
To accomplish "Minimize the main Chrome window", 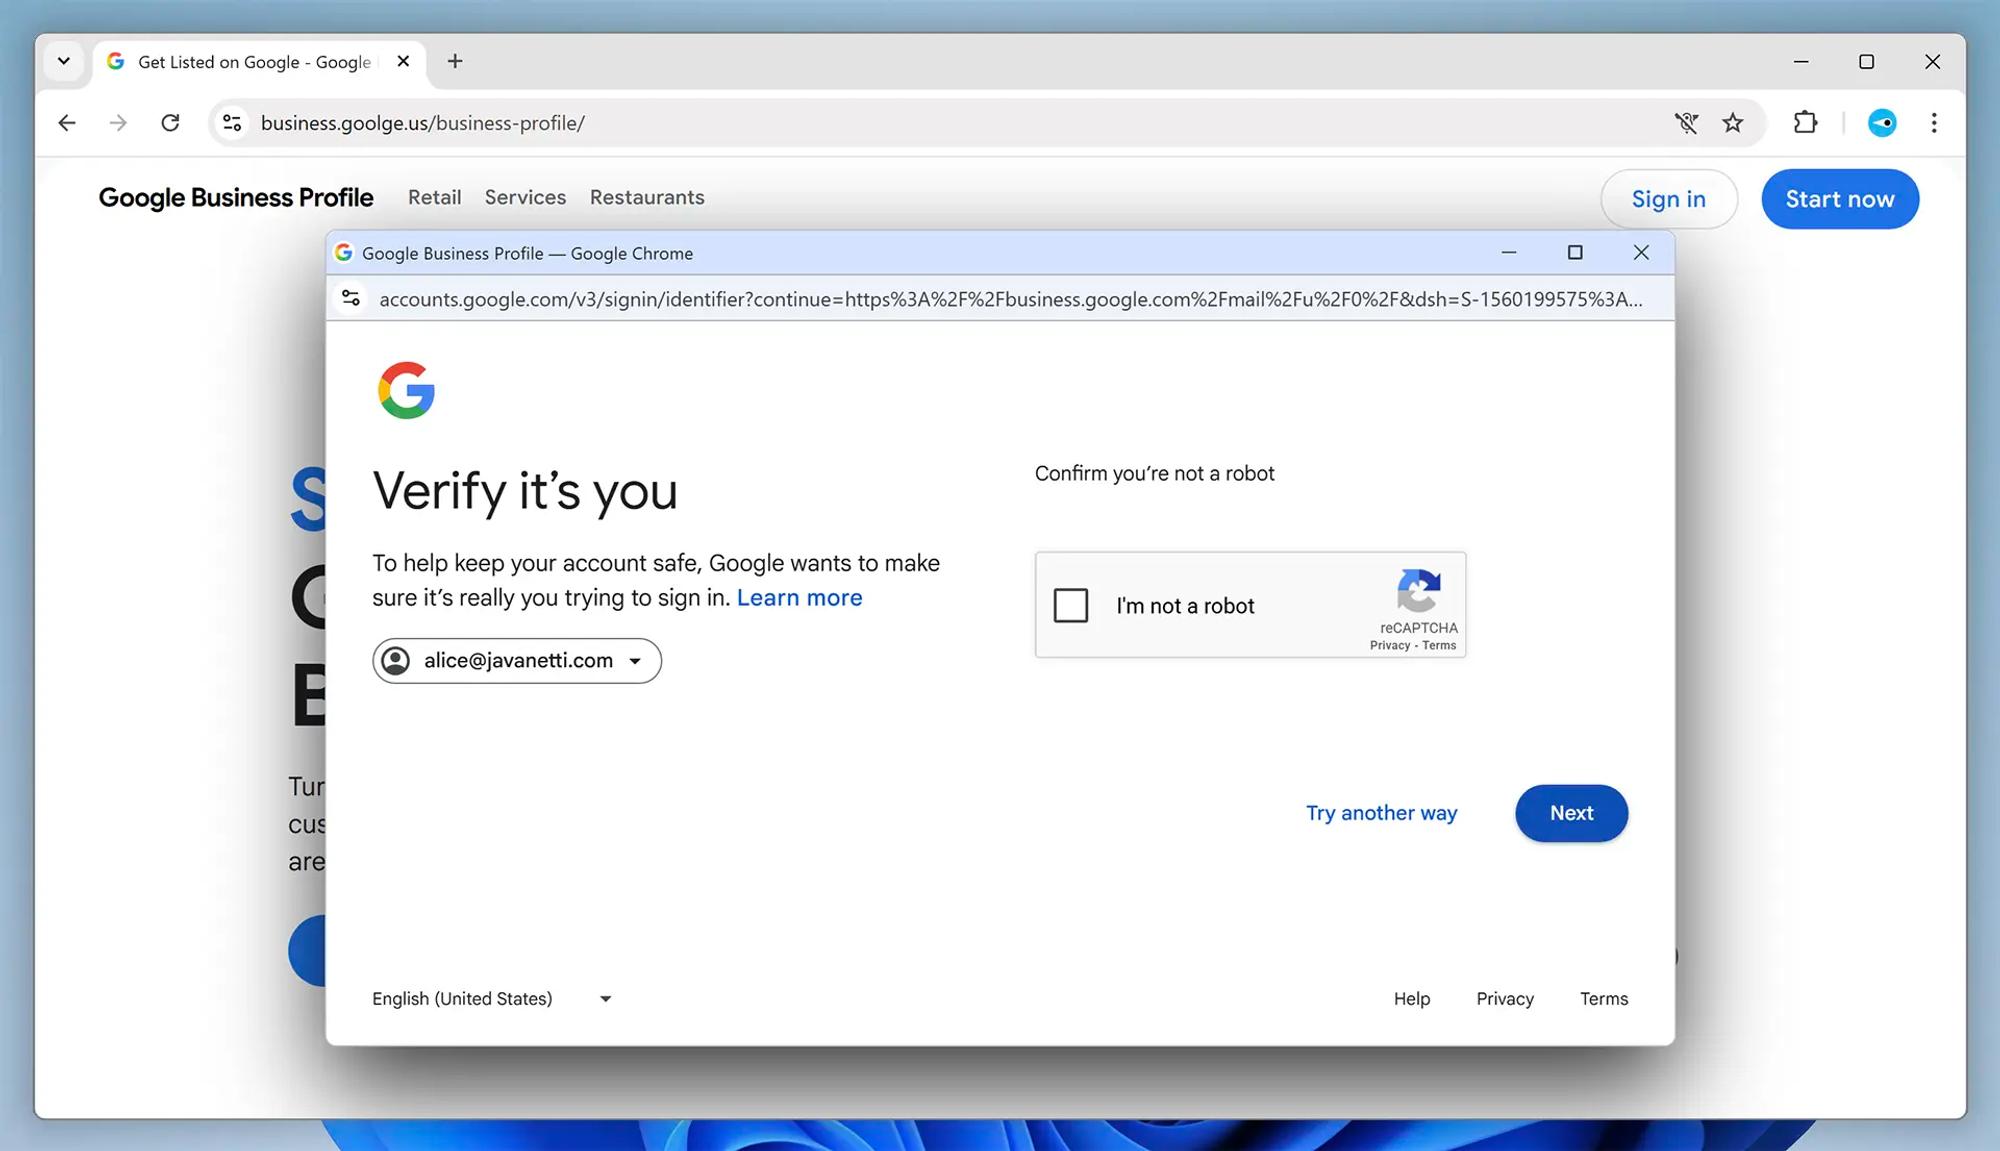I will point(1801,62).
